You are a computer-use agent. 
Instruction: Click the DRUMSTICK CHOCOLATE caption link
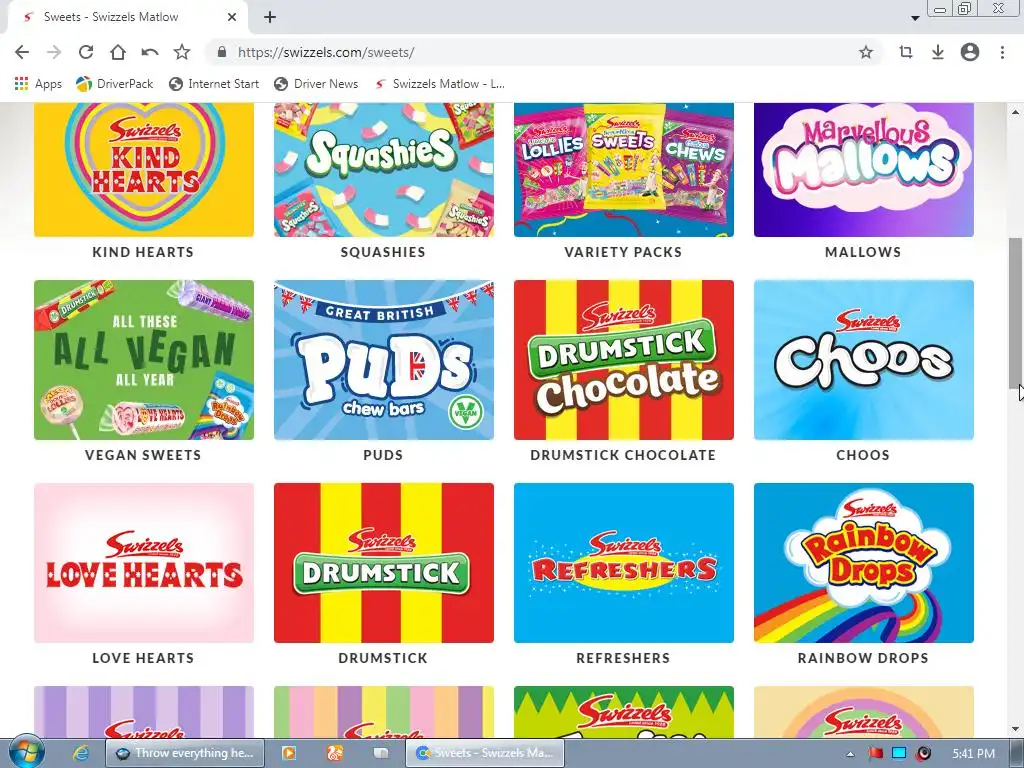(x=623, y=455)
